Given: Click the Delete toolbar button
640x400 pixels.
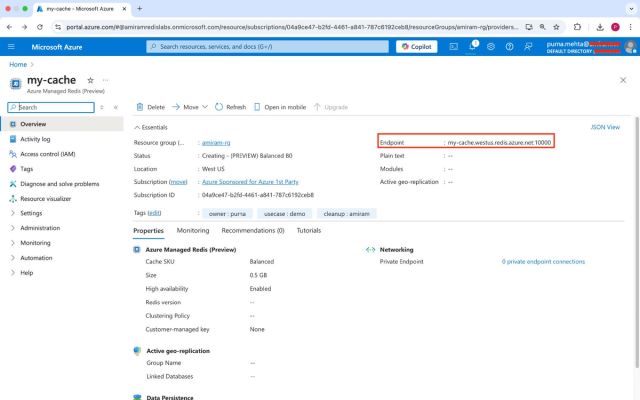Looking at the screenshot, I should pyautogui.click(x=151, y=107).
